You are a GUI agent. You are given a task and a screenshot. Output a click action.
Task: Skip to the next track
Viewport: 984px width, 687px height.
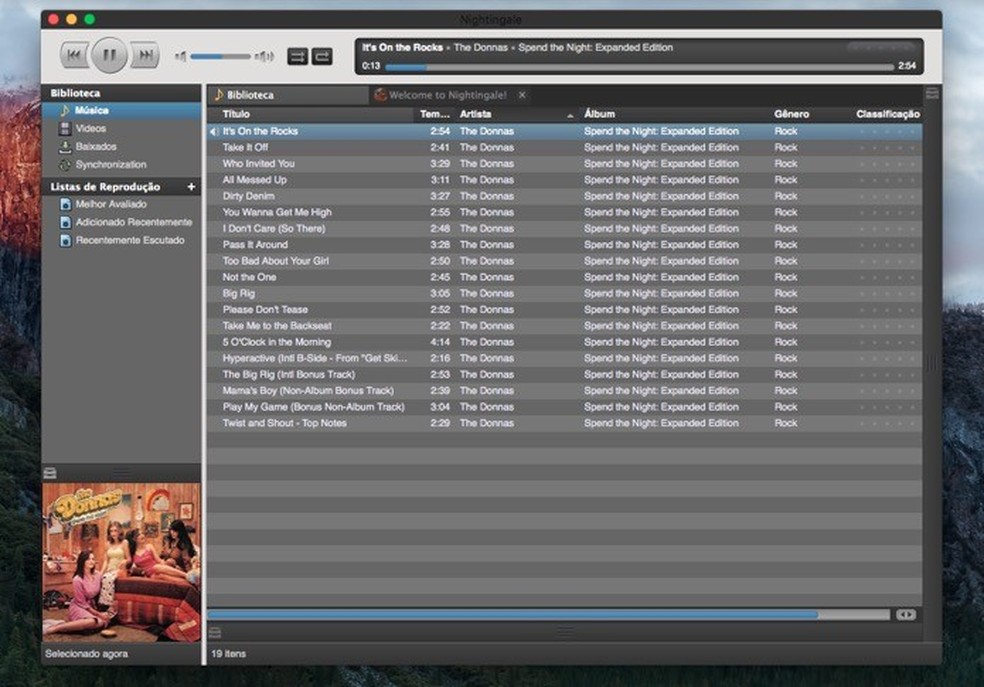click(145, 56)
